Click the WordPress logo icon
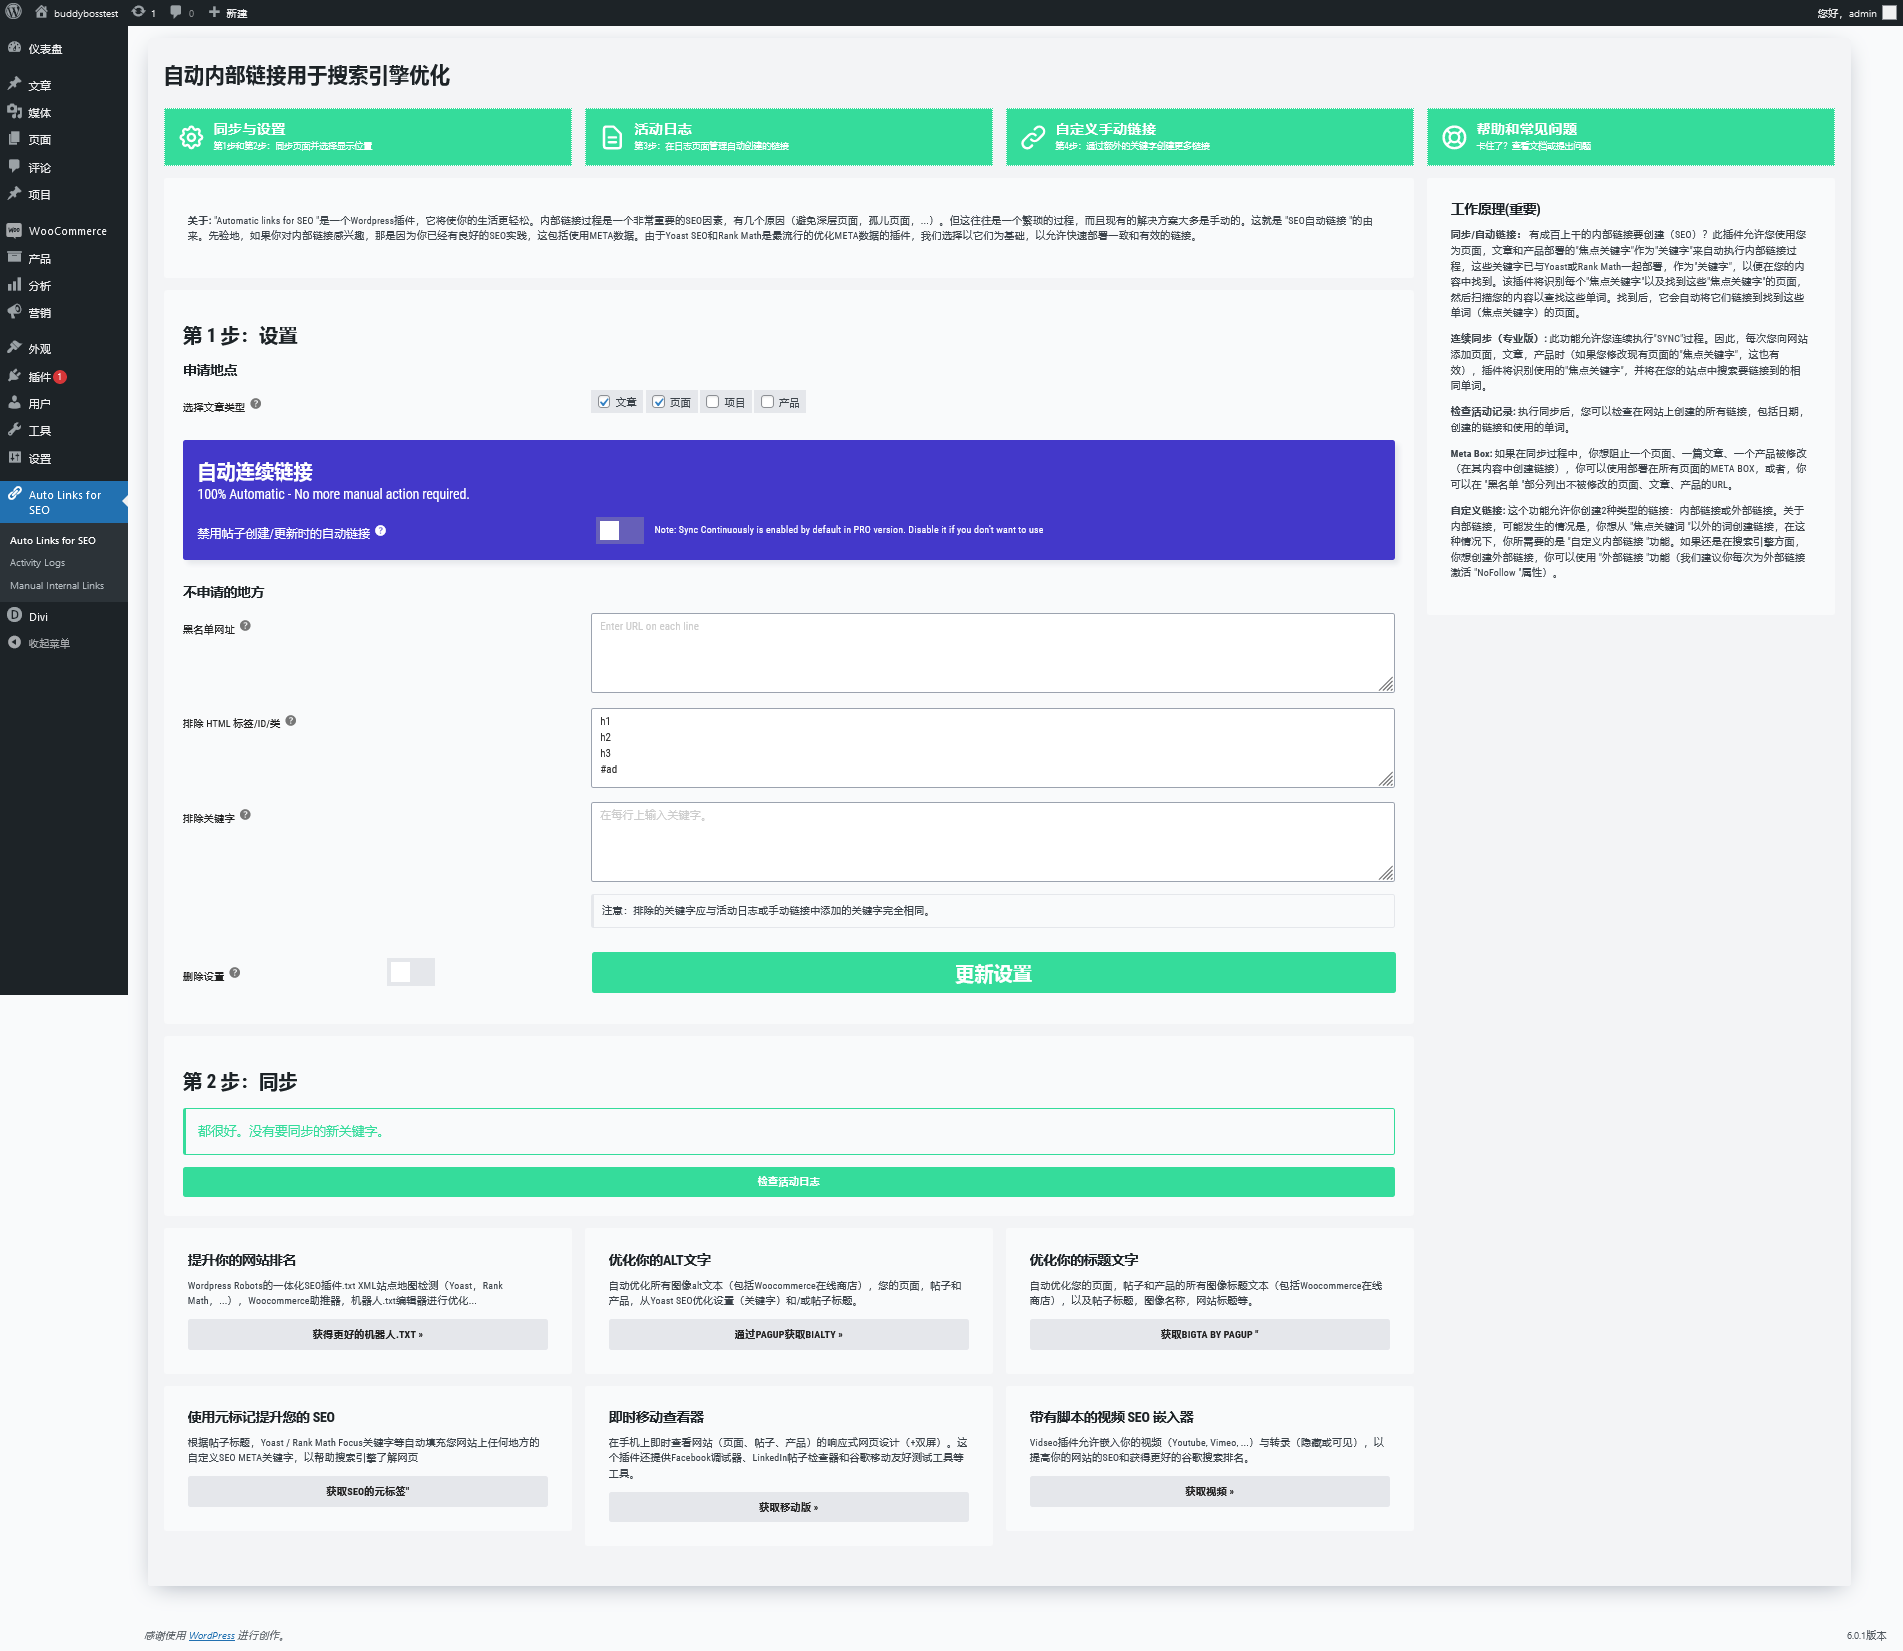Viewport: 1903px width, 1651px height. (14, 12)
